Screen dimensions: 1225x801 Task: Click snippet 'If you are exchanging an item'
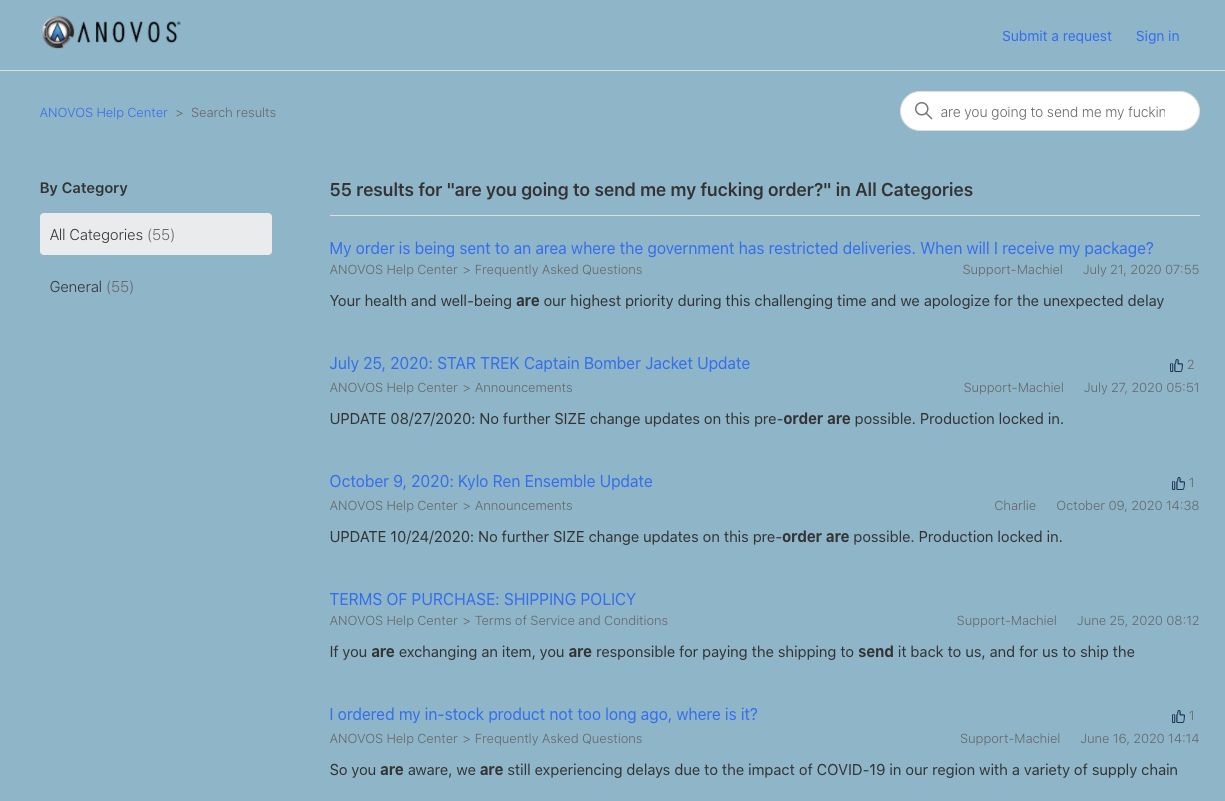pos(732,652)
